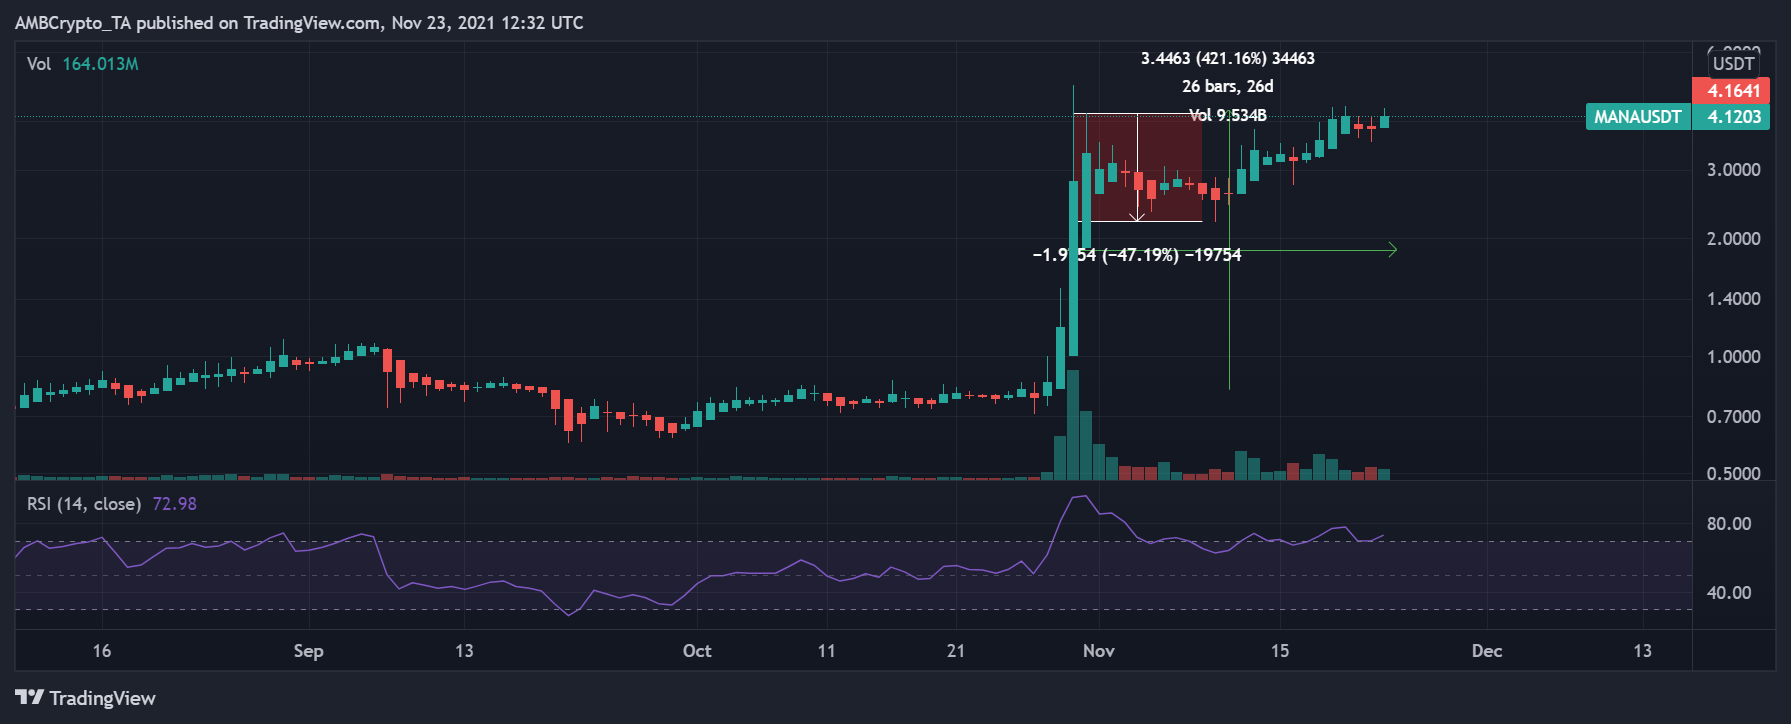This screenshot has height=724, width=1791.
Task: Click the RSI value 72.98
Action: click(x=174, y=504)
